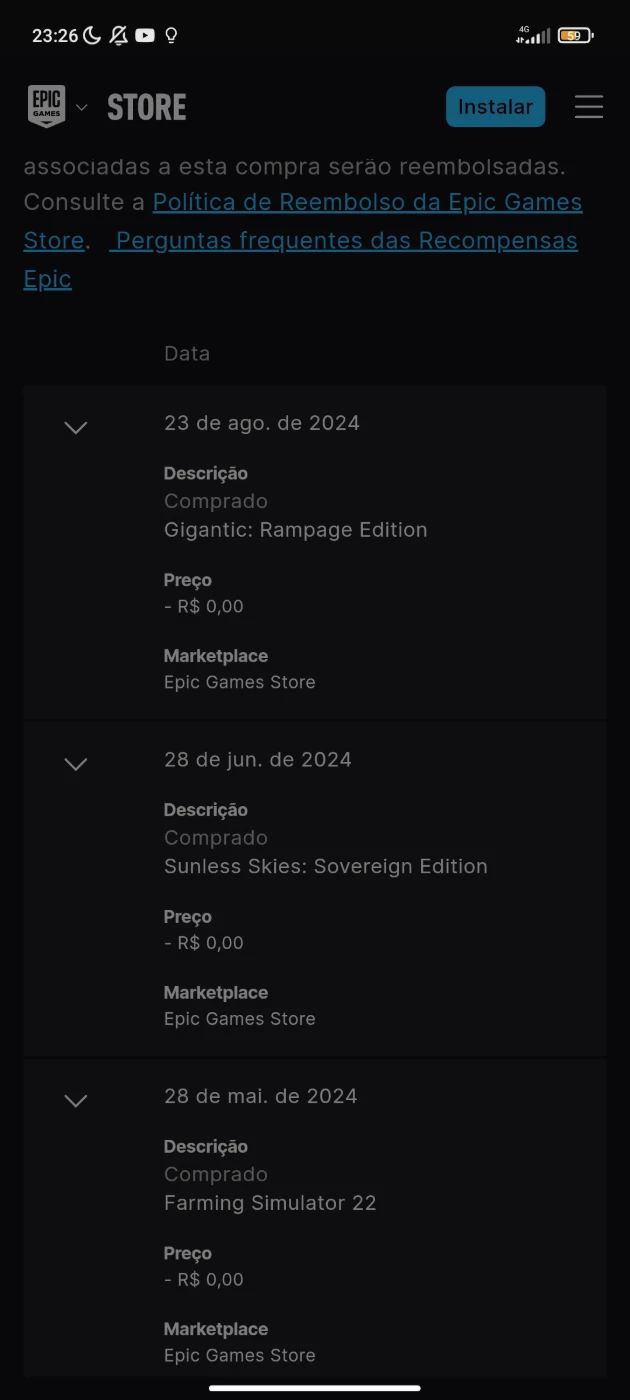The width and height of the screenshot is (630, 1400).
Task: Select the Sunless Skies: Sovereign Edition entry
Action: (325, 866)
